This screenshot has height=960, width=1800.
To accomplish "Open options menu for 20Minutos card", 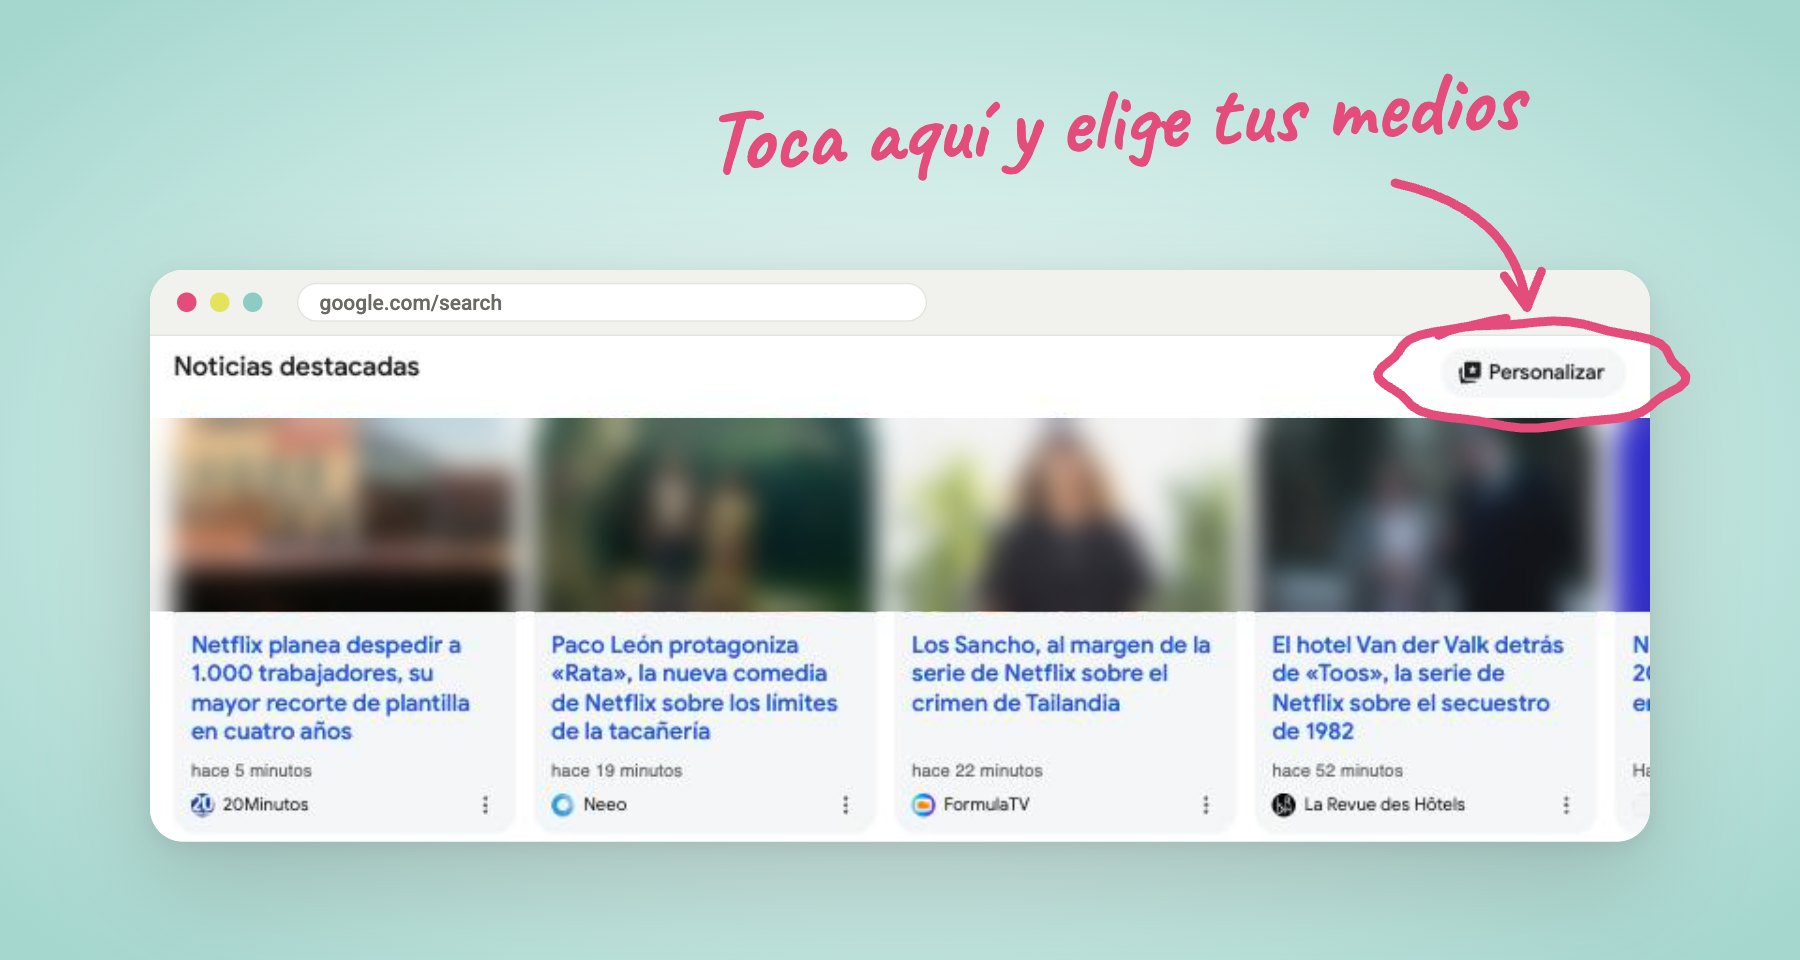I will pyautogui.click(x=485, y=804).
